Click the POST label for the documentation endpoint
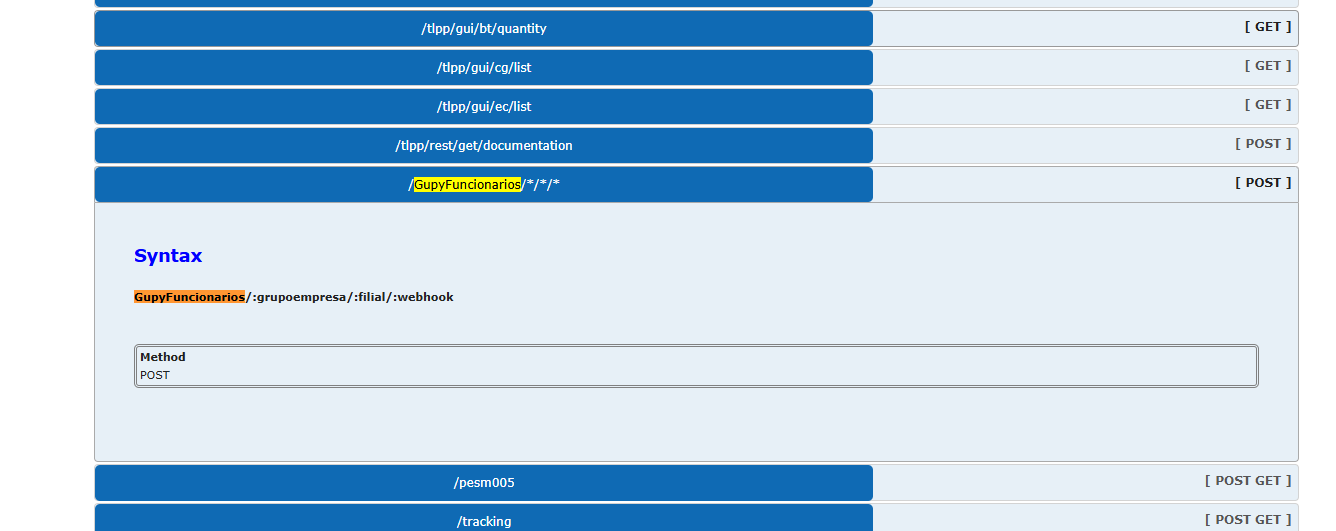 [1263, 144]
